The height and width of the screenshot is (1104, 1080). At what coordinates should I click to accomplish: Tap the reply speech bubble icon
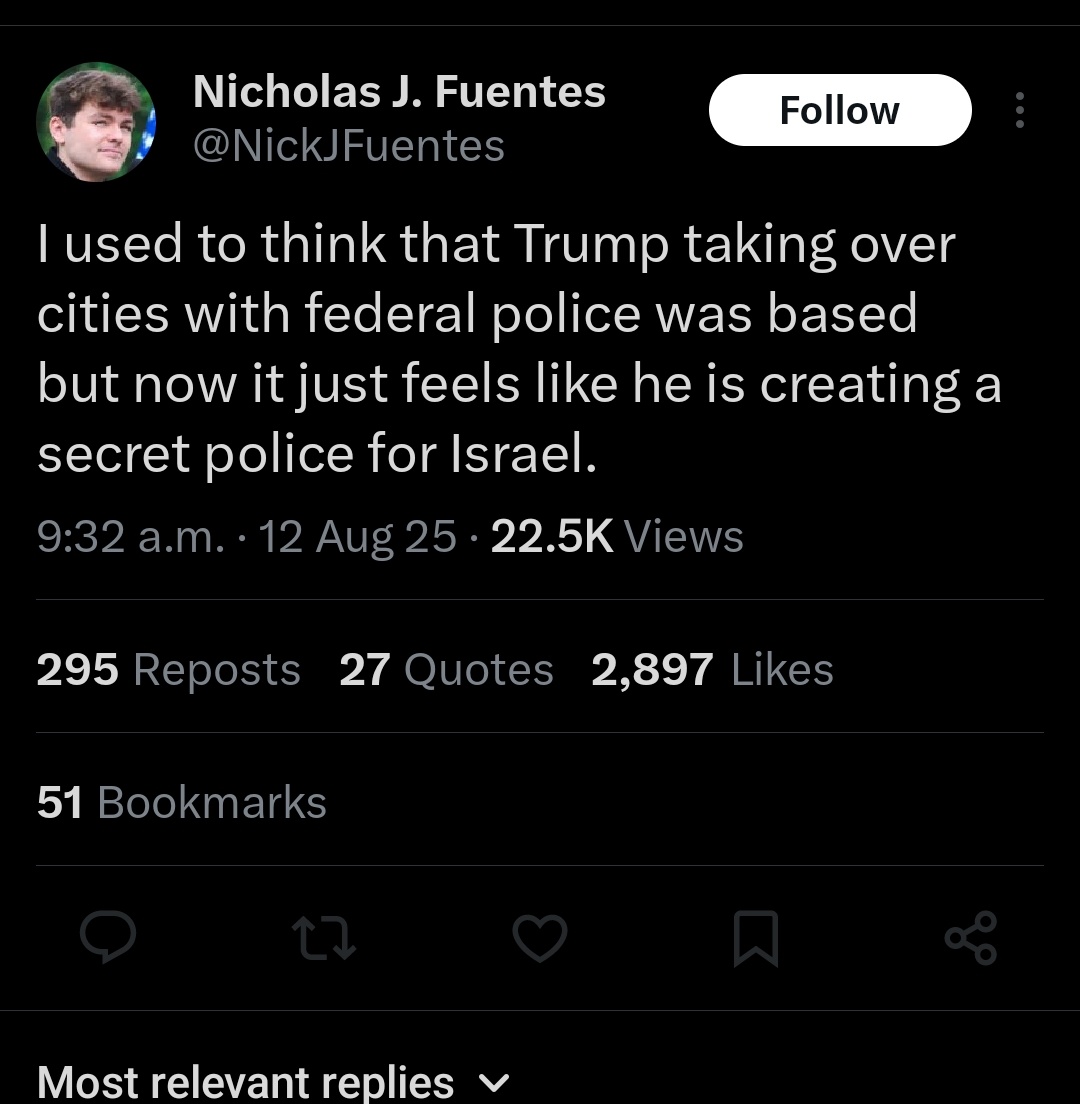click(108, 939)
